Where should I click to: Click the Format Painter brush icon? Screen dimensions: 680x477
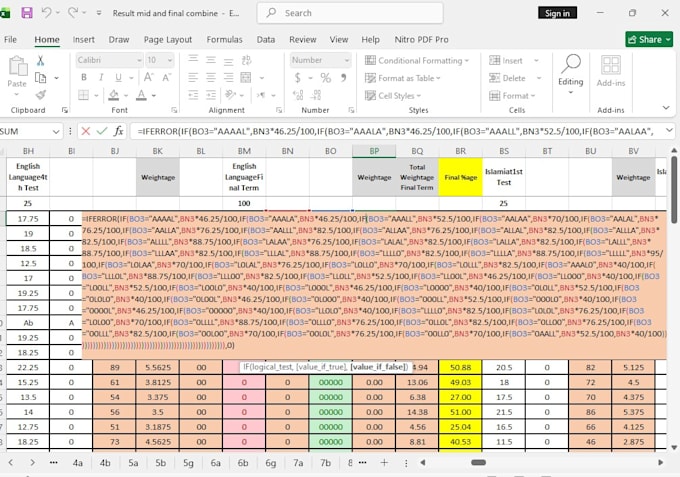(41, 95)
